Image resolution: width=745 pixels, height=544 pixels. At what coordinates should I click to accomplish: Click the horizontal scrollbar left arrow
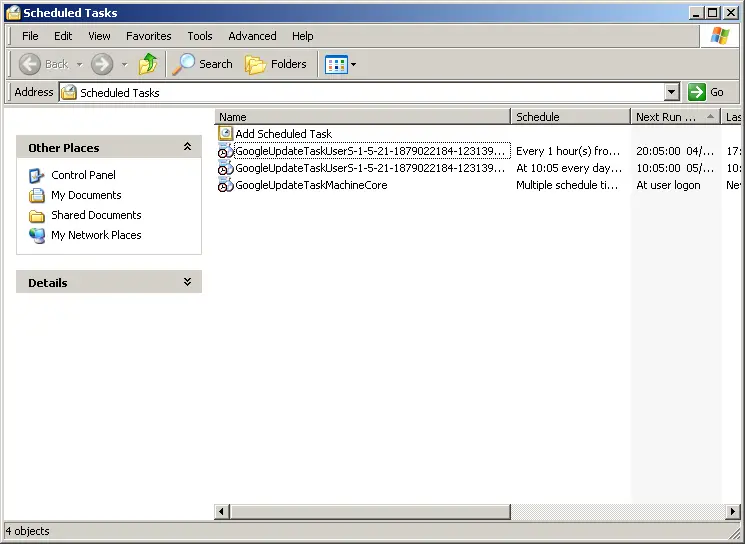(221, 512)
